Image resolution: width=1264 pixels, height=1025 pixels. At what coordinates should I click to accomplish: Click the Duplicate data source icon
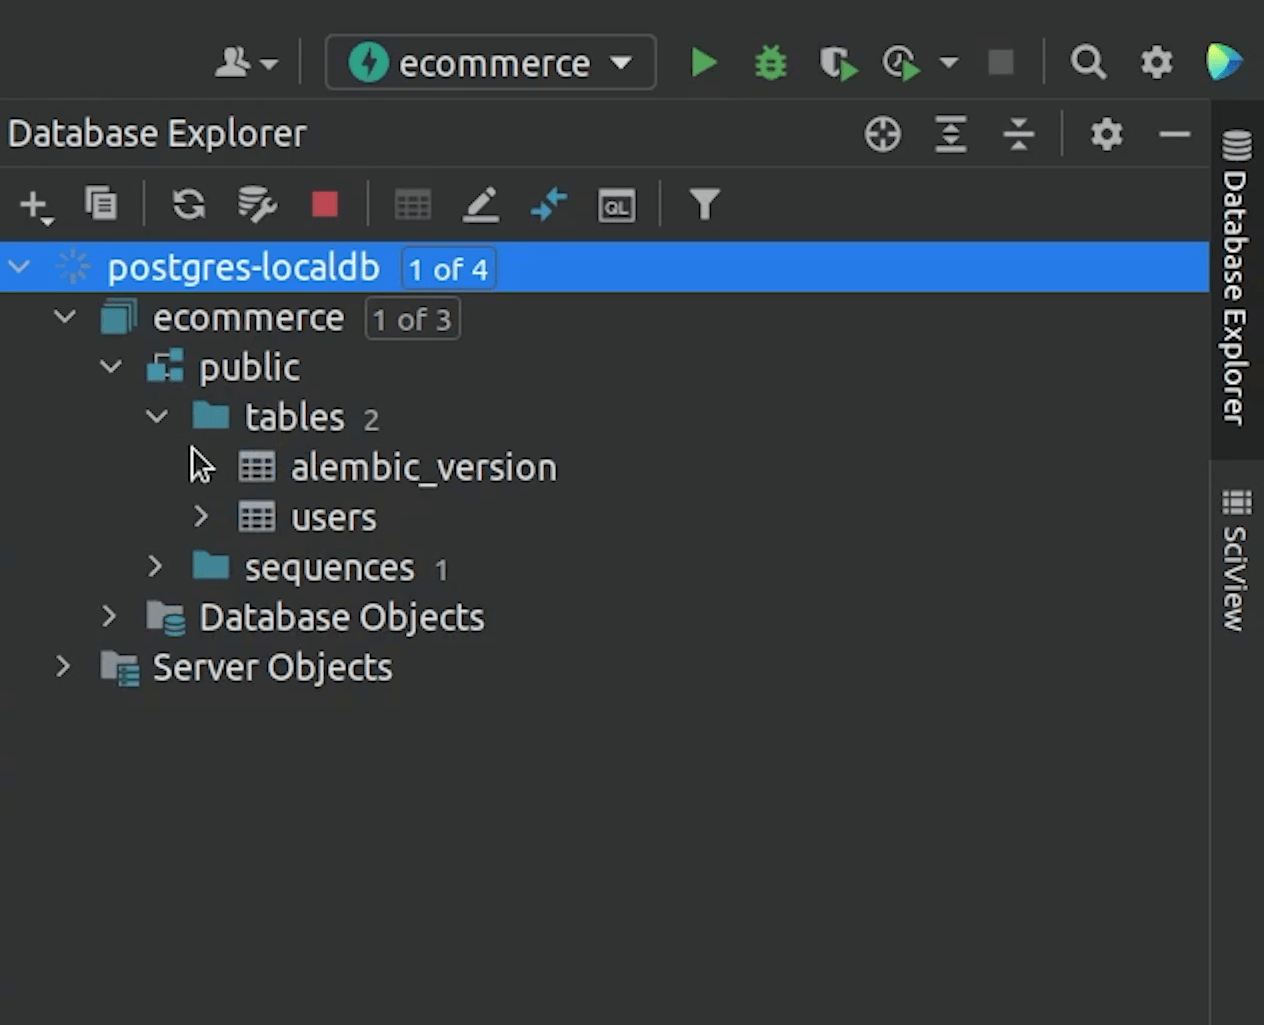tap(101, 204)
